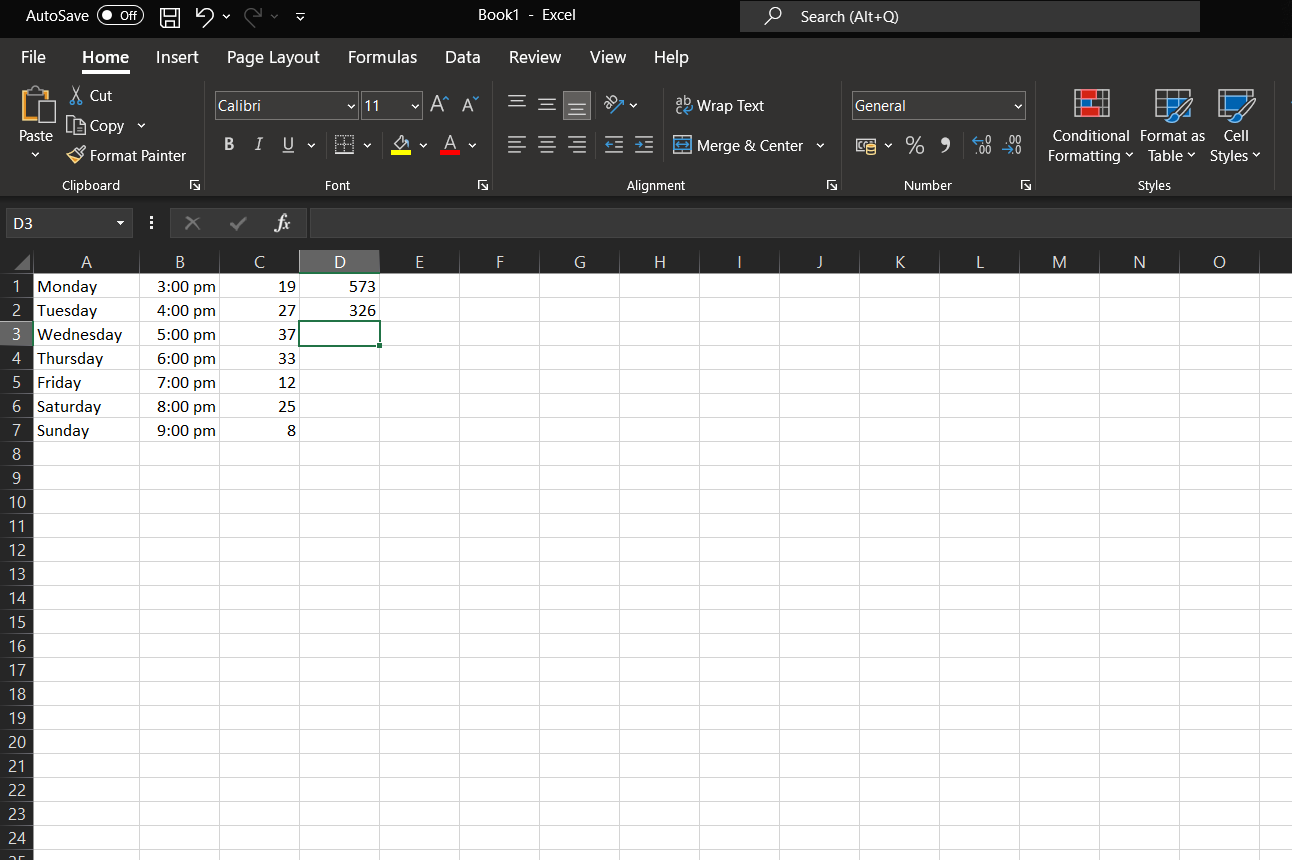The width and height of the screenshot is (1292, 860).
Task: Open Fill Color palette arrow
Action: 423,145
